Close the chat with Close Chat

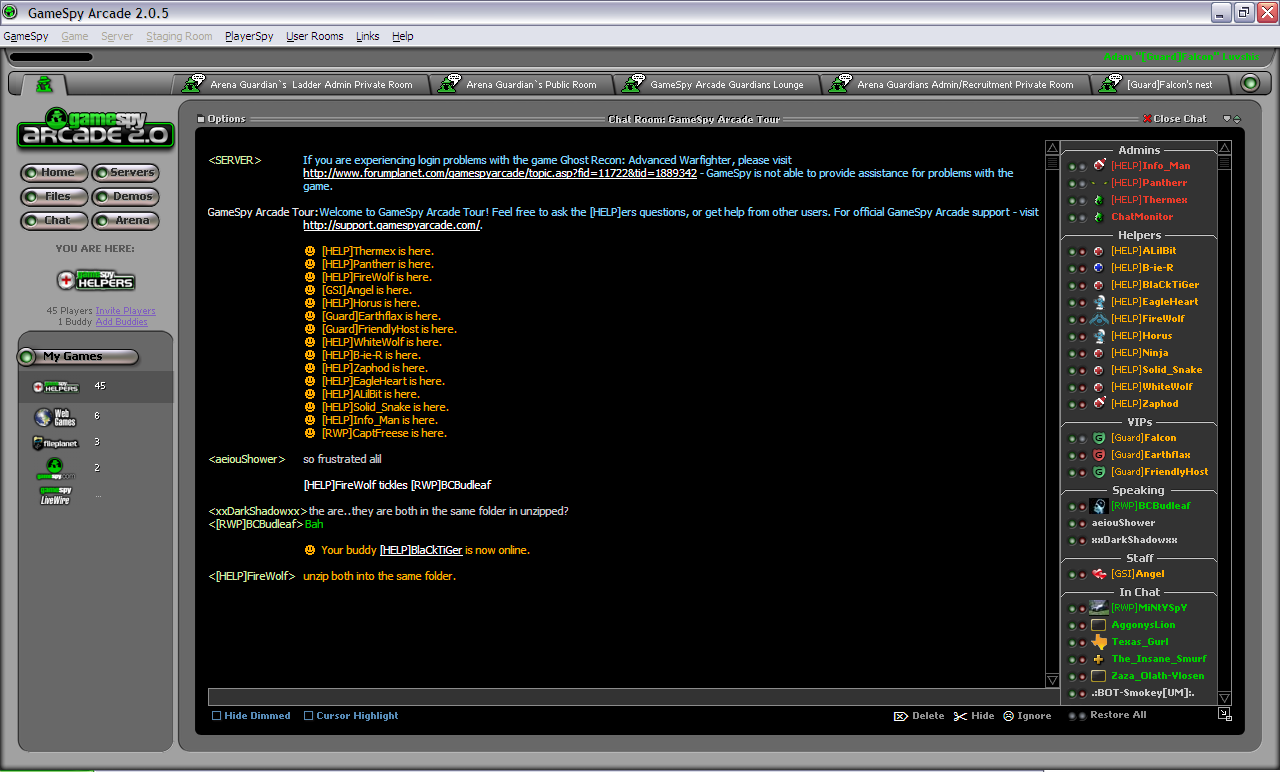[x=1175, y=119]
